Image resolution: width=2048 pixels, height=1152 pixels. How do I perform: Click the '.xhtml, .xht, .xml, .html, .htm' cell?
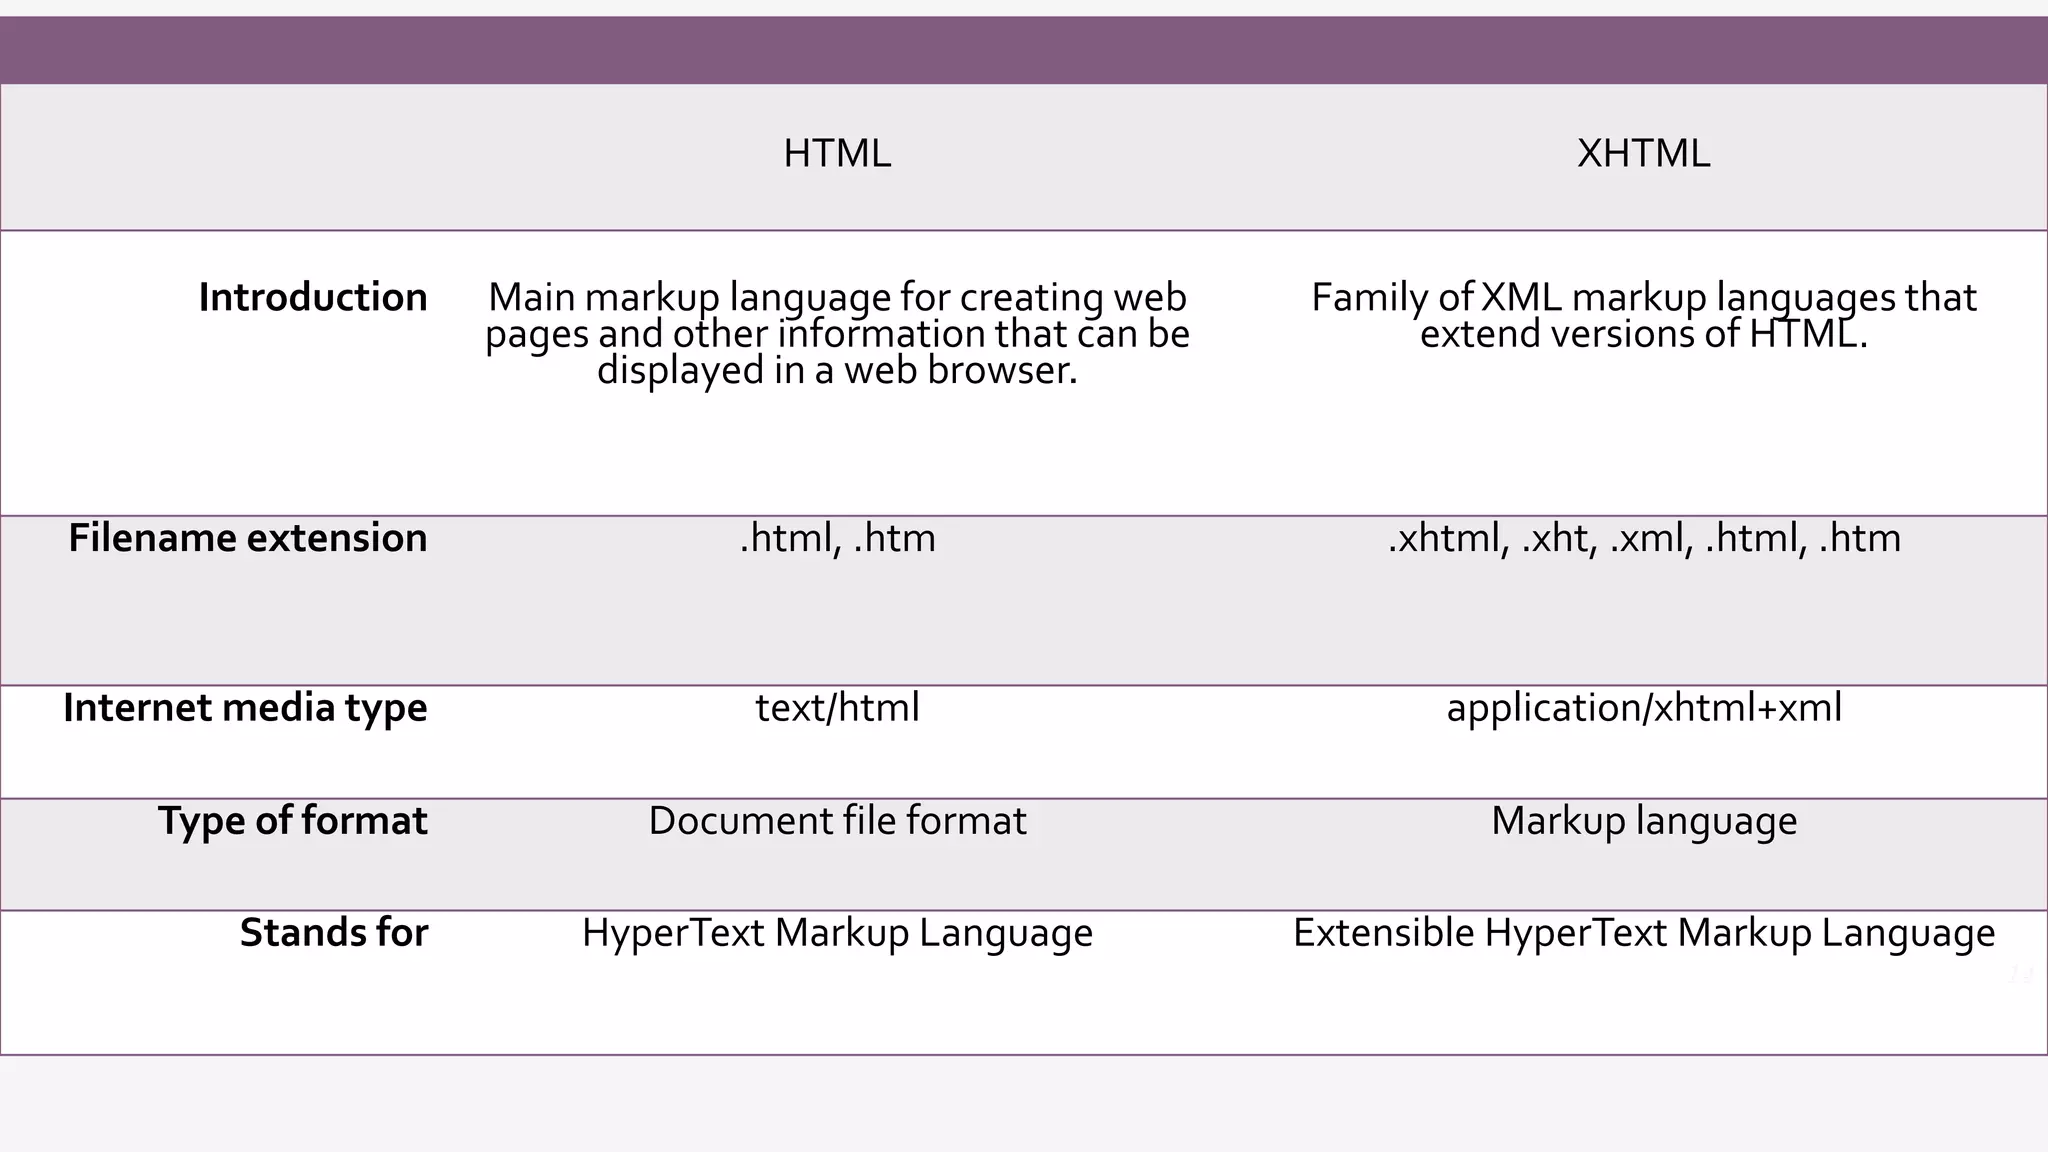tap(1643, 538)
